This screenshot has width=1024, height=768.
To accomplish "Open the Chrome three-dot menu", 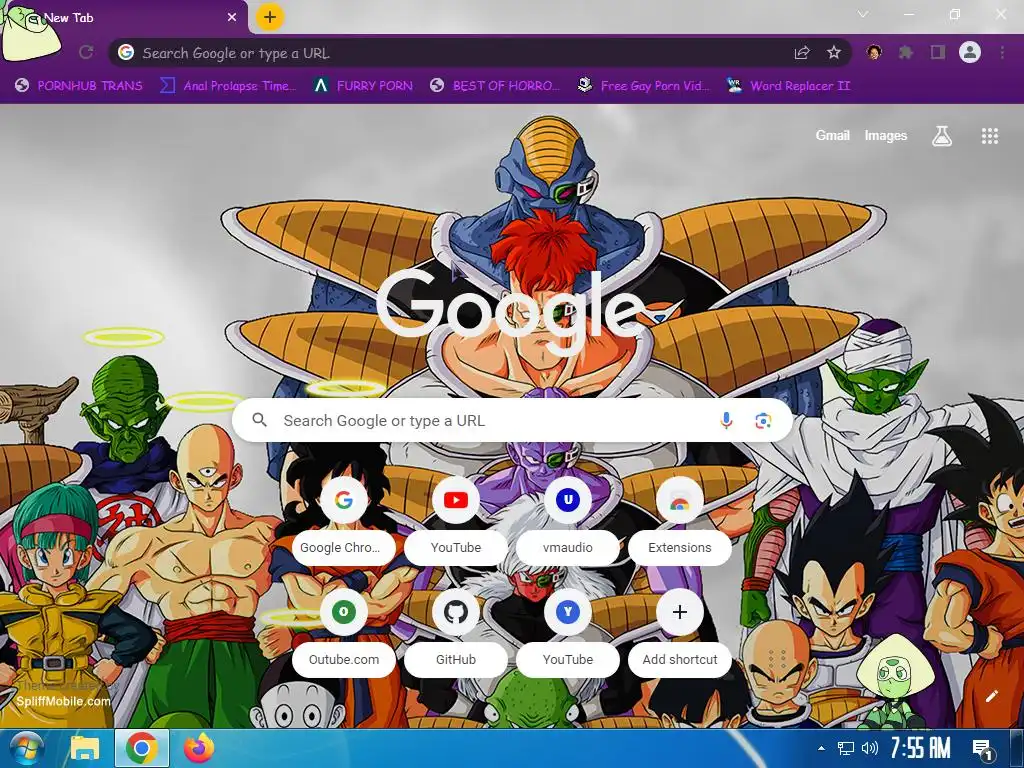I will (1002, 52).
